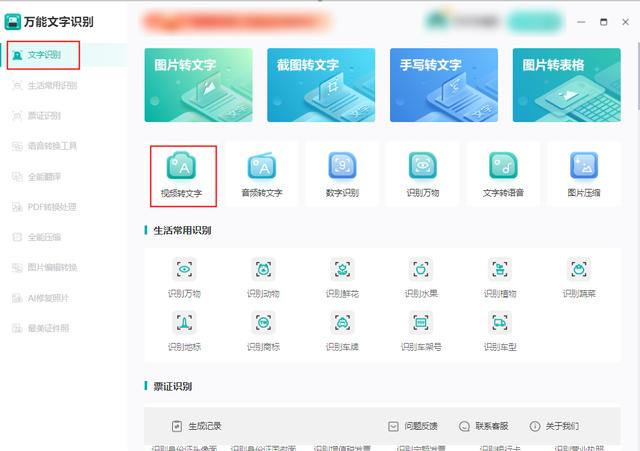
Task: Choose 识别万物 eye icon under 生活常用识别 heading
Action: 184,269
